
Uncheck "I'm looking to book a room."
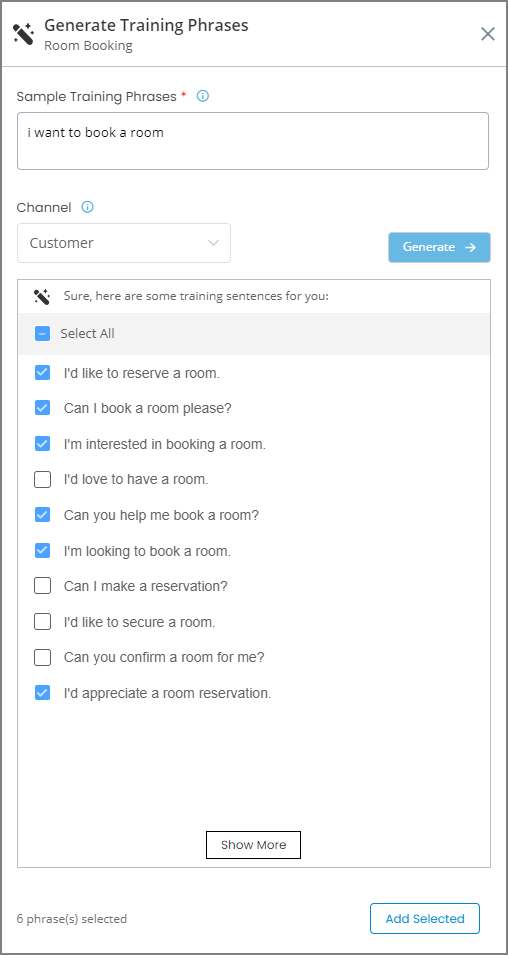pyautogui.click(x=42, y=551)
